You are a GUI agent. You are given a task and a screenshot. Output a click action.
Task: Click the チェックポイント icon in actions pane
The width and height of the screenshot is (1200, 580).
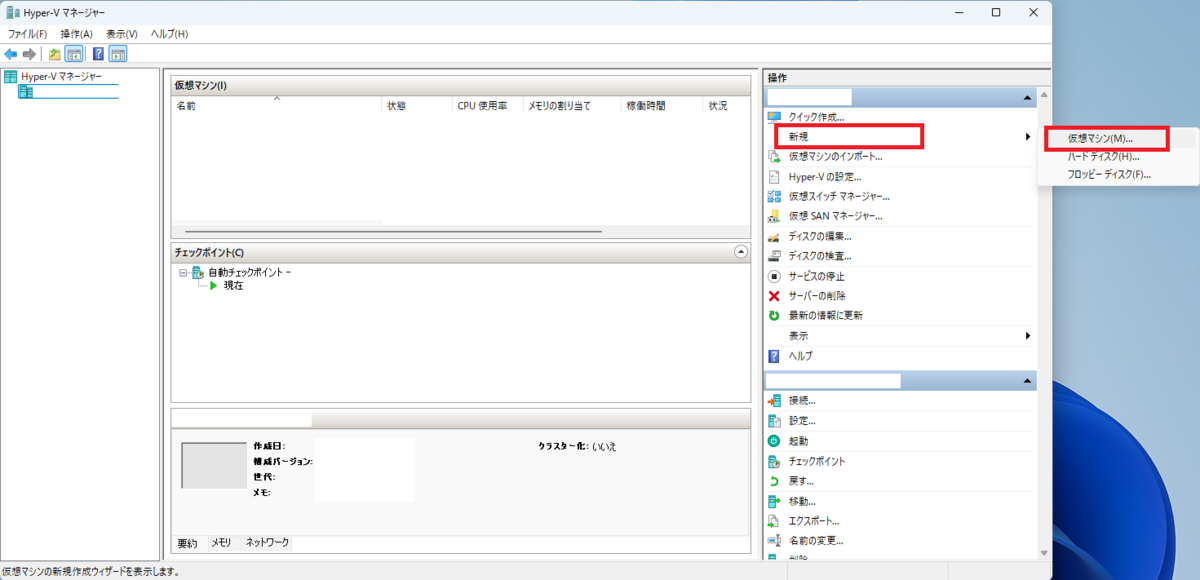[773, 461]
